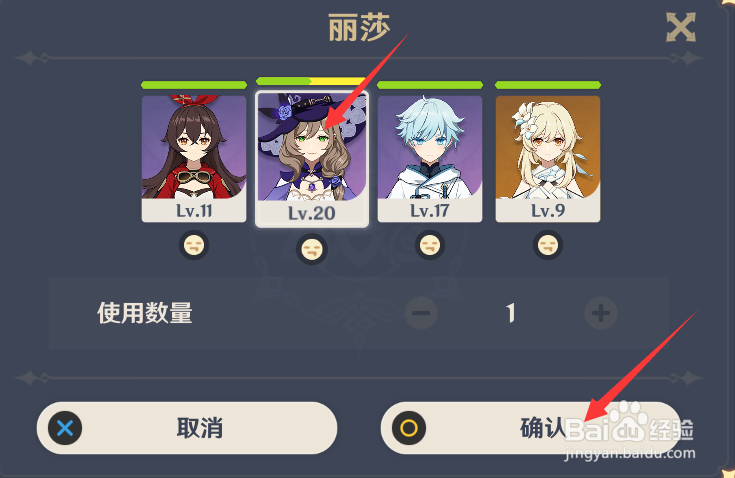This screenshot has height=478, width=735.
Task: Select Lisa's Lv.20 character card
Action: [x=312, y=158]
